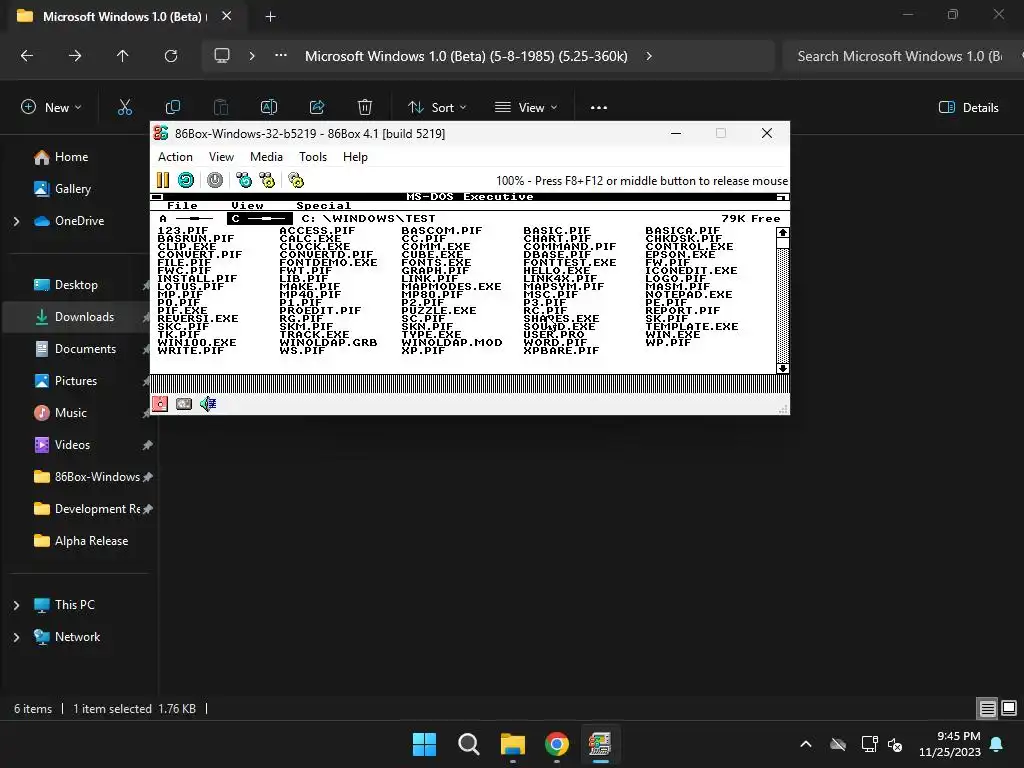Switch to the details list view in Explorer
Screen dimensions: 1024x768
987,709
